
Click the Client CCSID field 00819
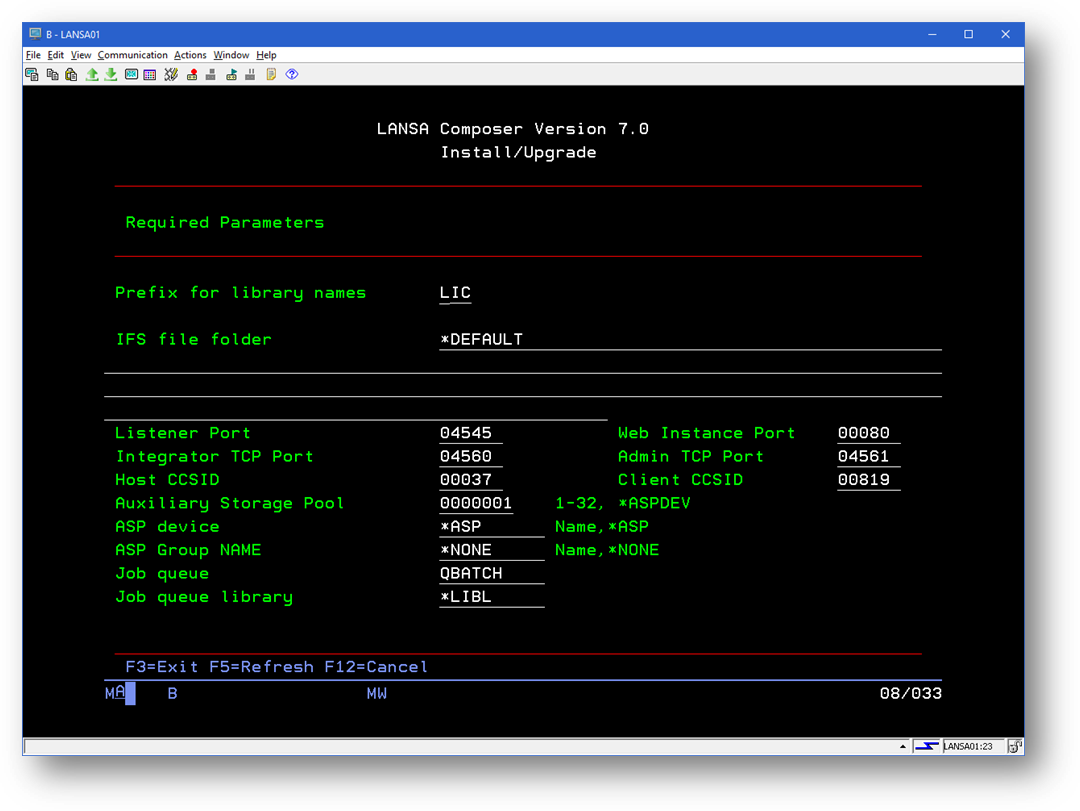[869, 480]
